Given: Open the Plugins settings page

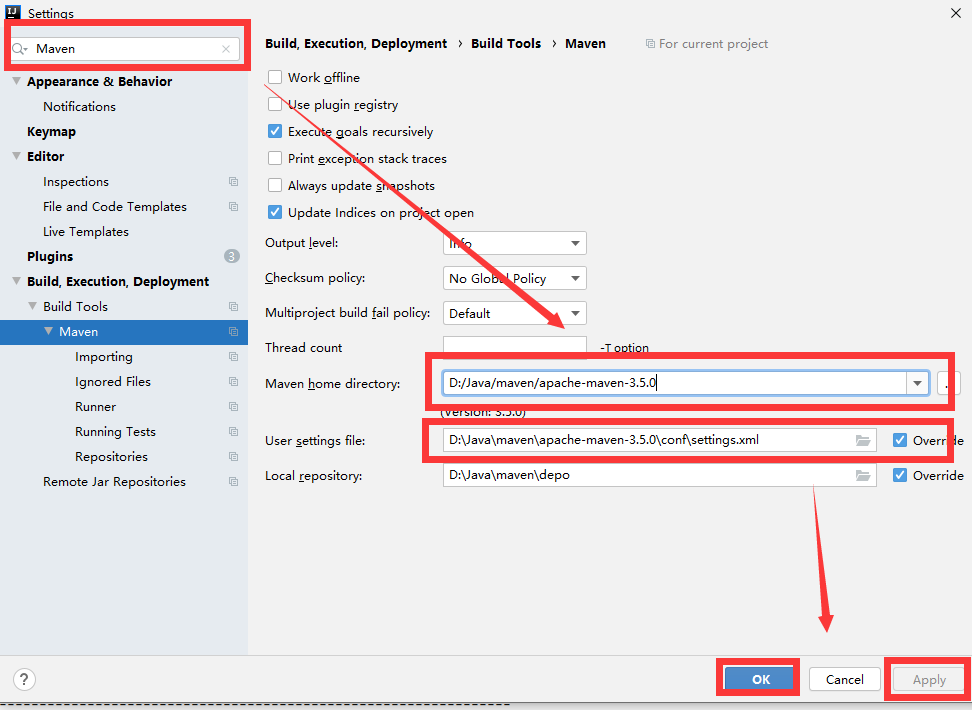Looking at the screenshot, I should [x=50, y=257].
